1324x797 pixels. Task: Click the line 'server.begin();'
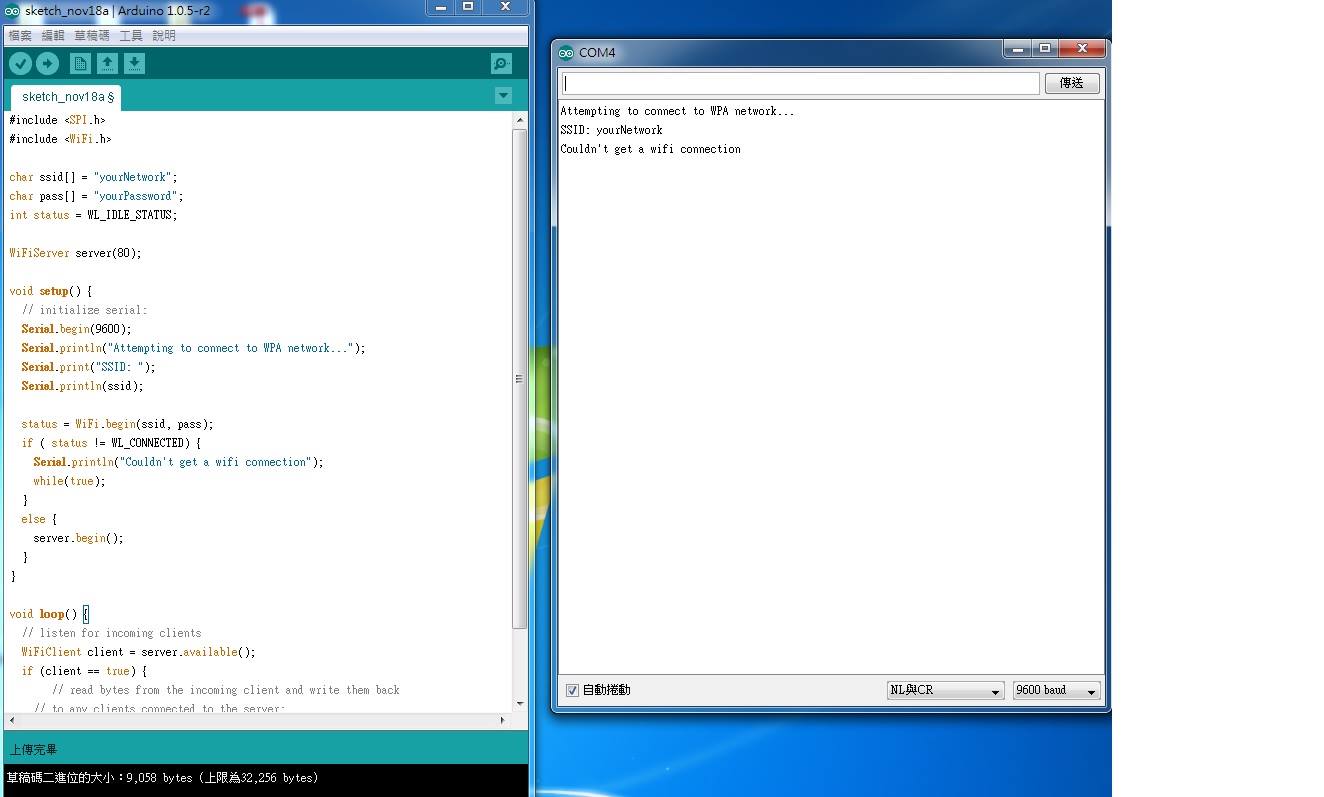pos(78,538)
